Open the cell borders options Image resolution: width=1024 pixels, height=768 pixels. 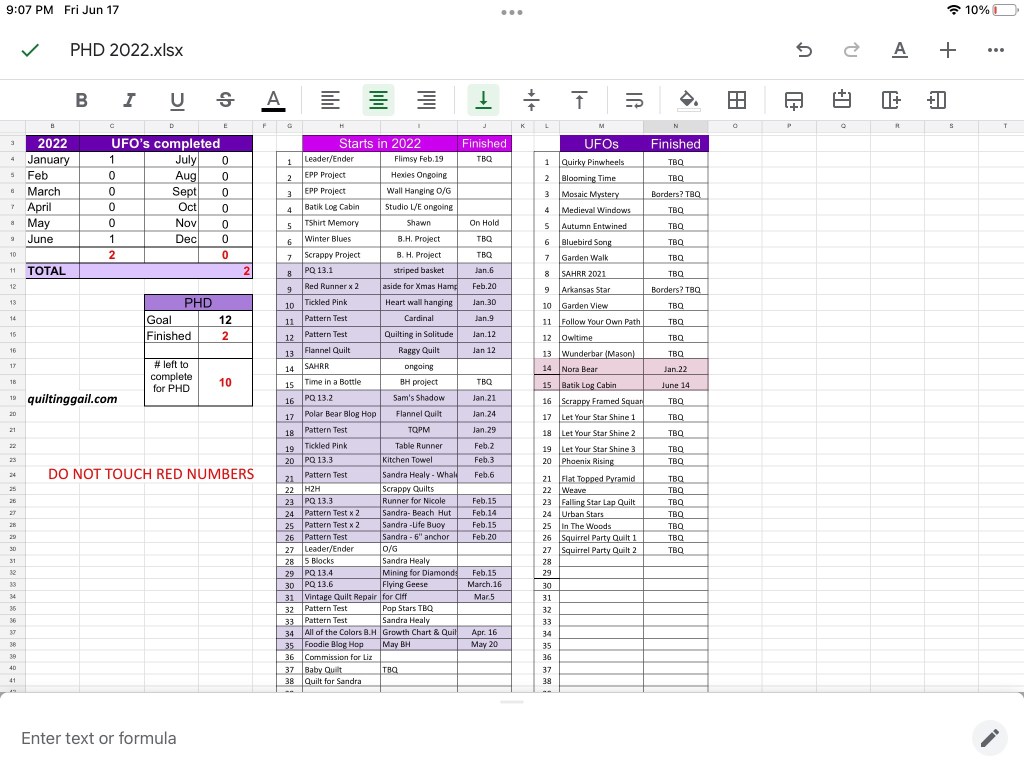pos(737,100)
